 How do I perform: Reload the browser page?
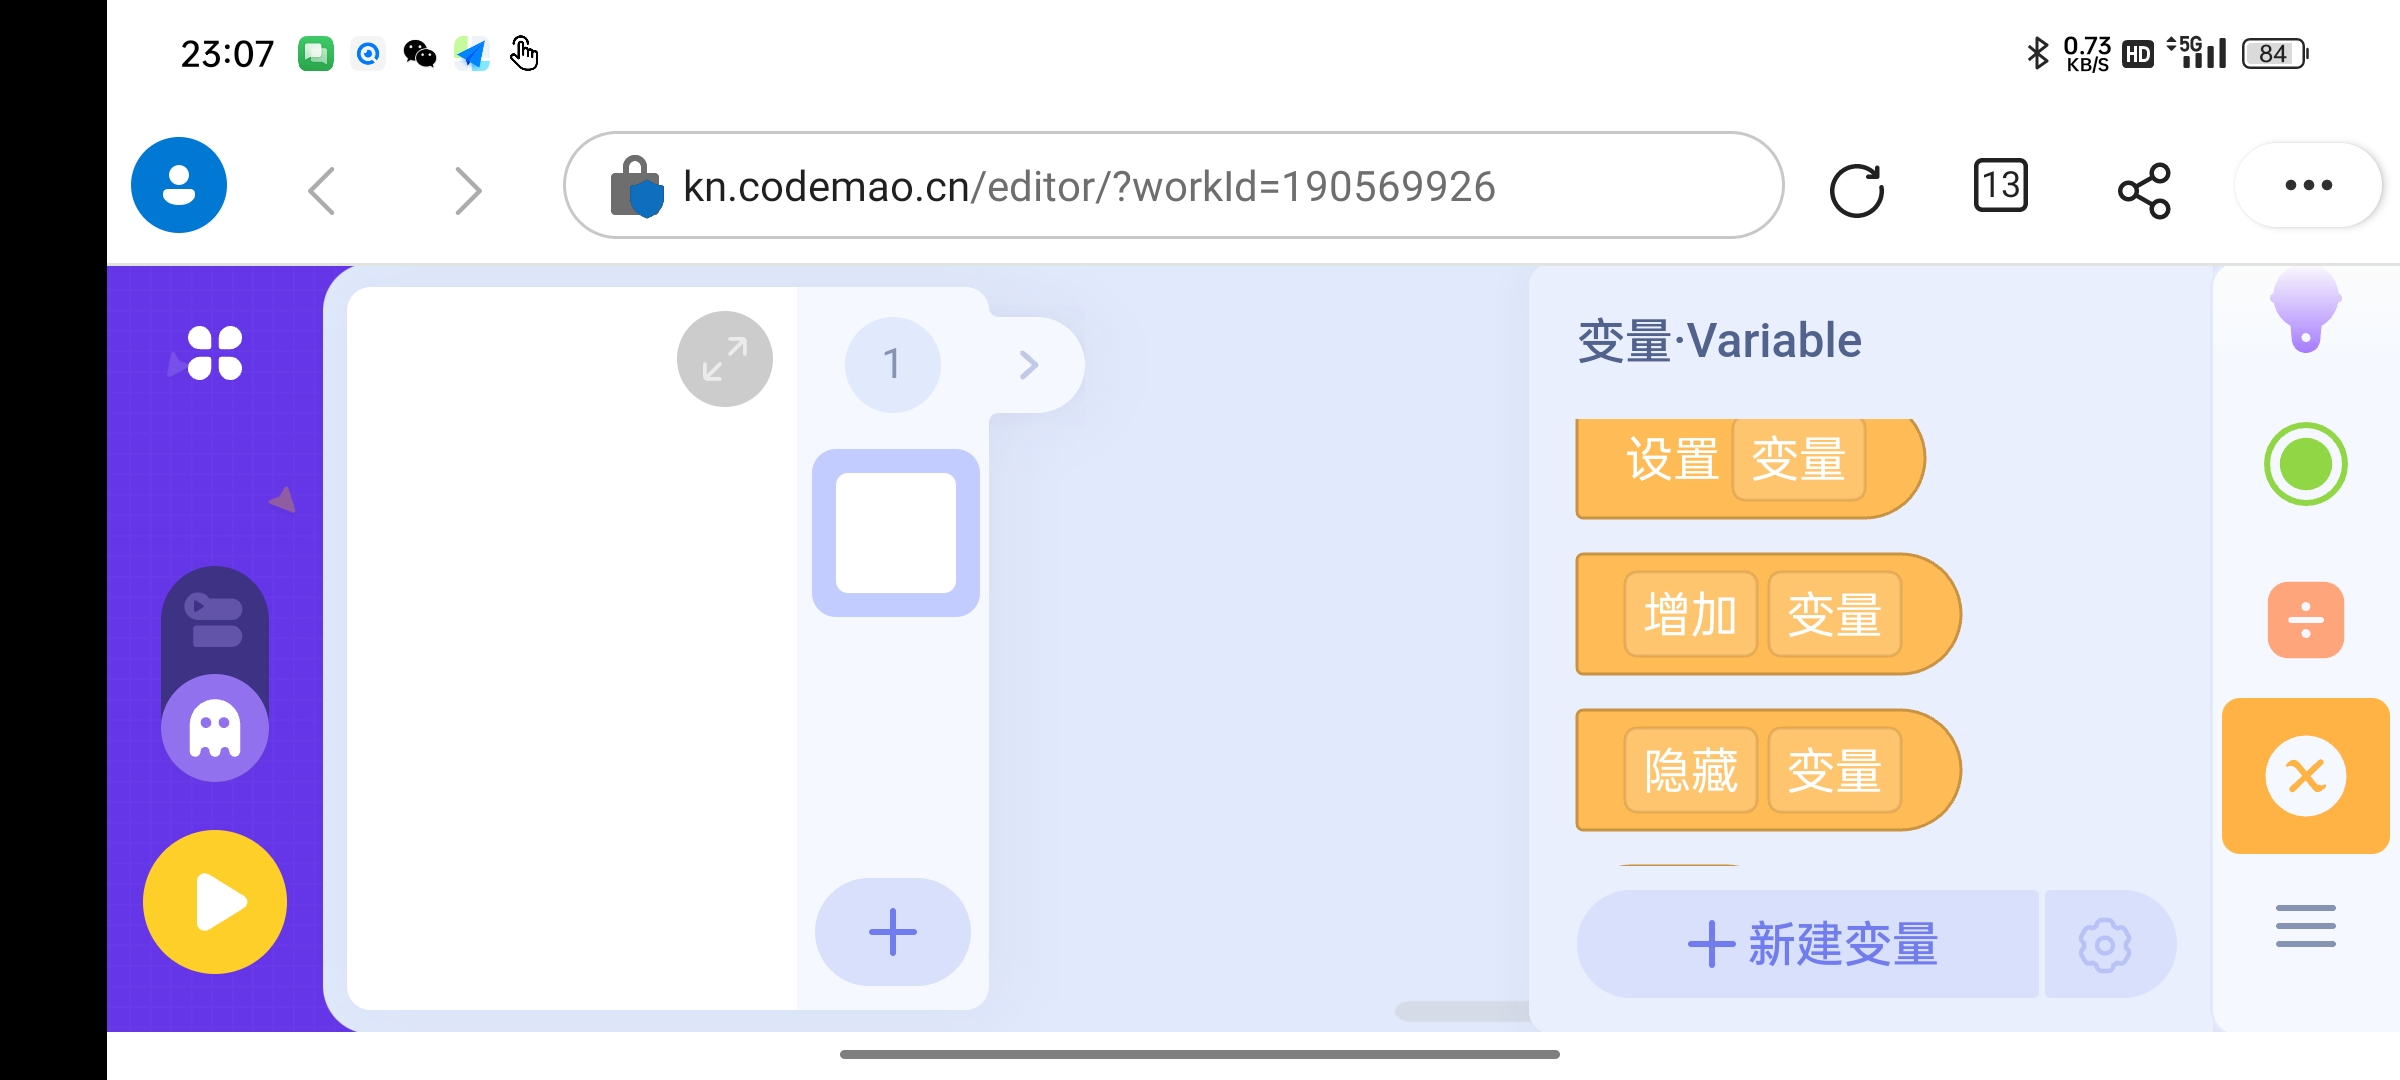1857,188
